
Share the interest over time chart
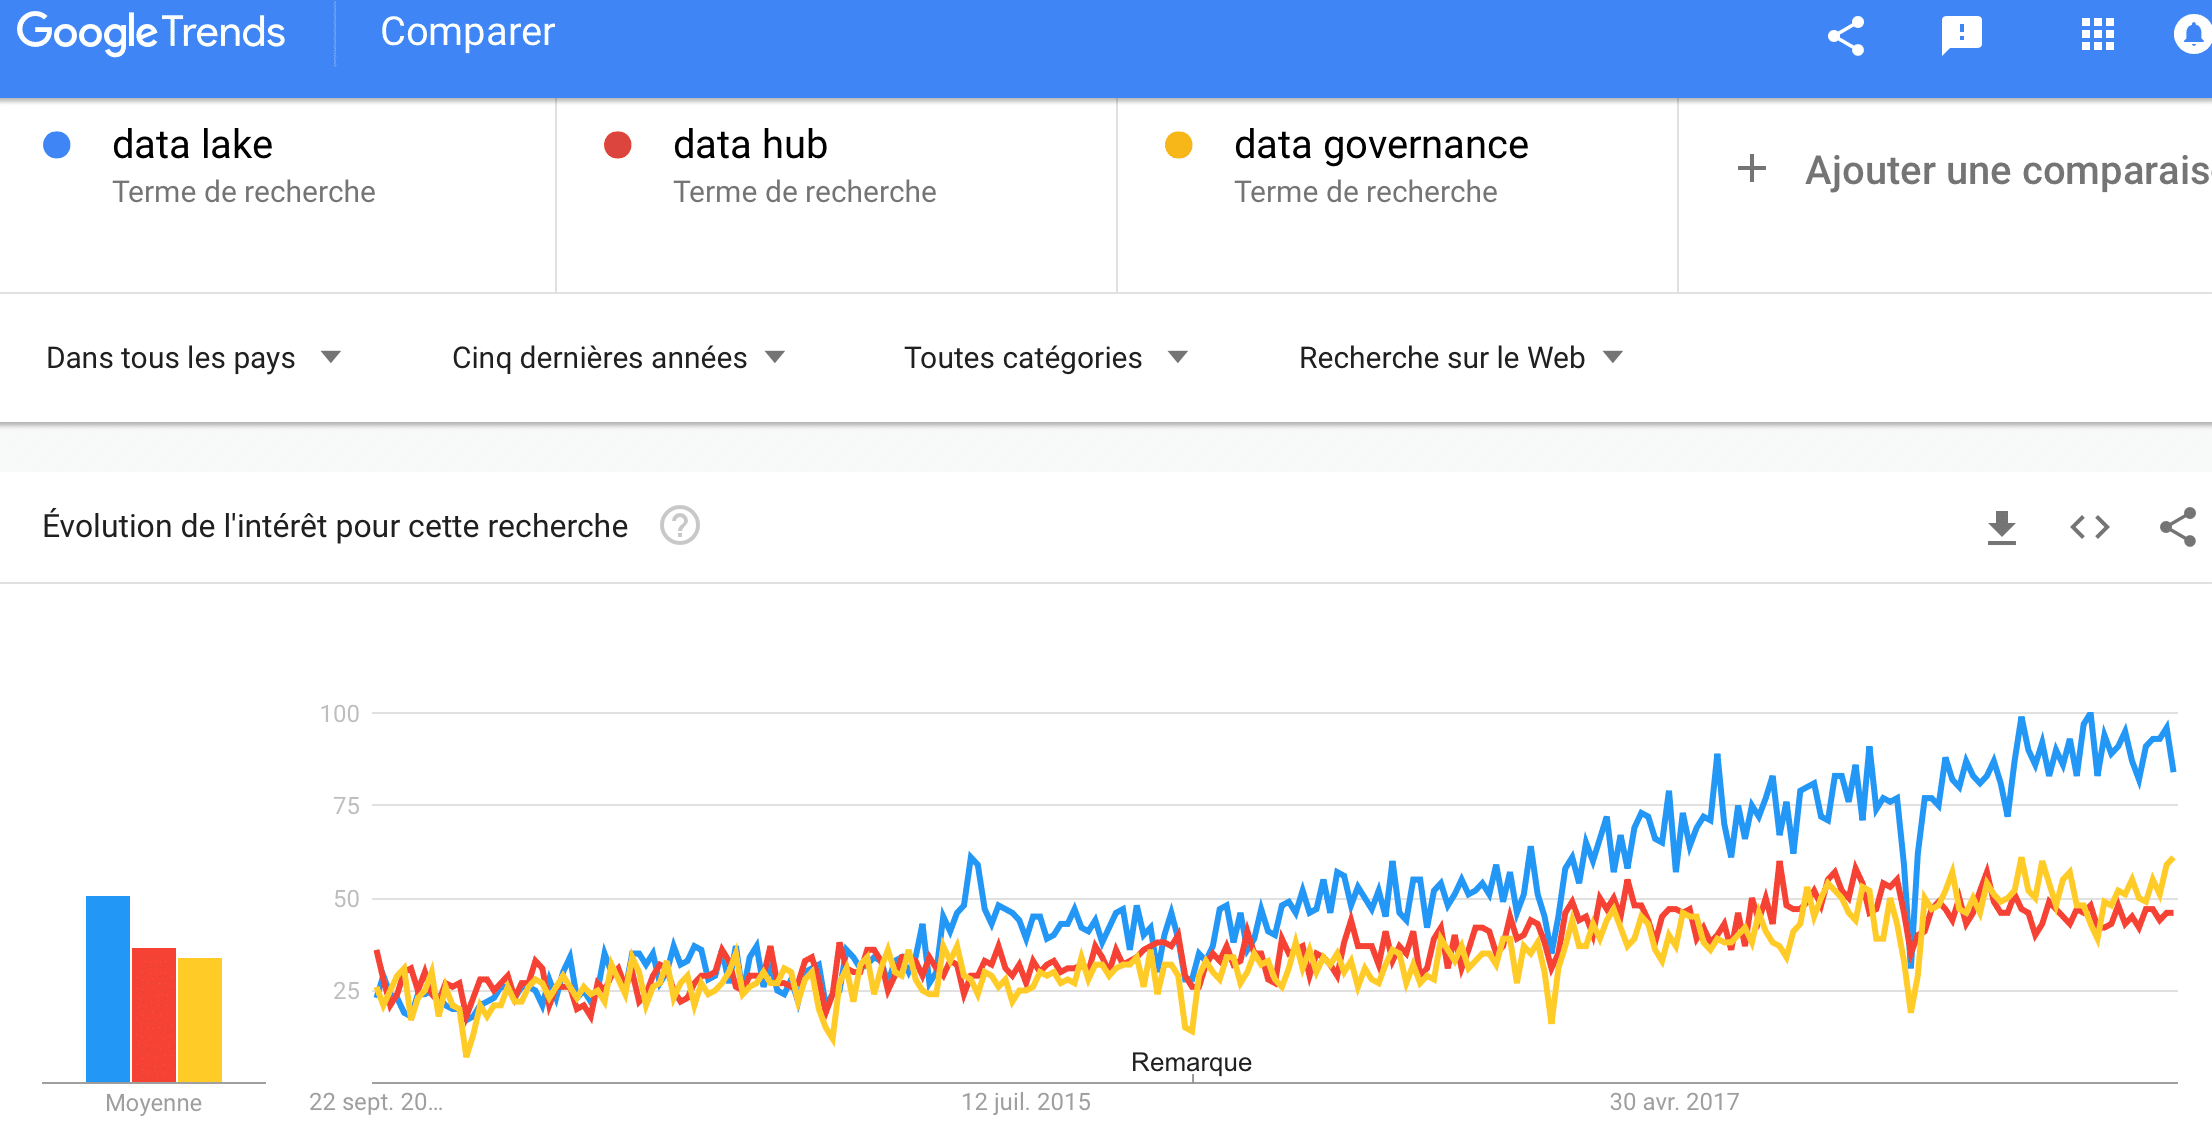point(2178,527)
